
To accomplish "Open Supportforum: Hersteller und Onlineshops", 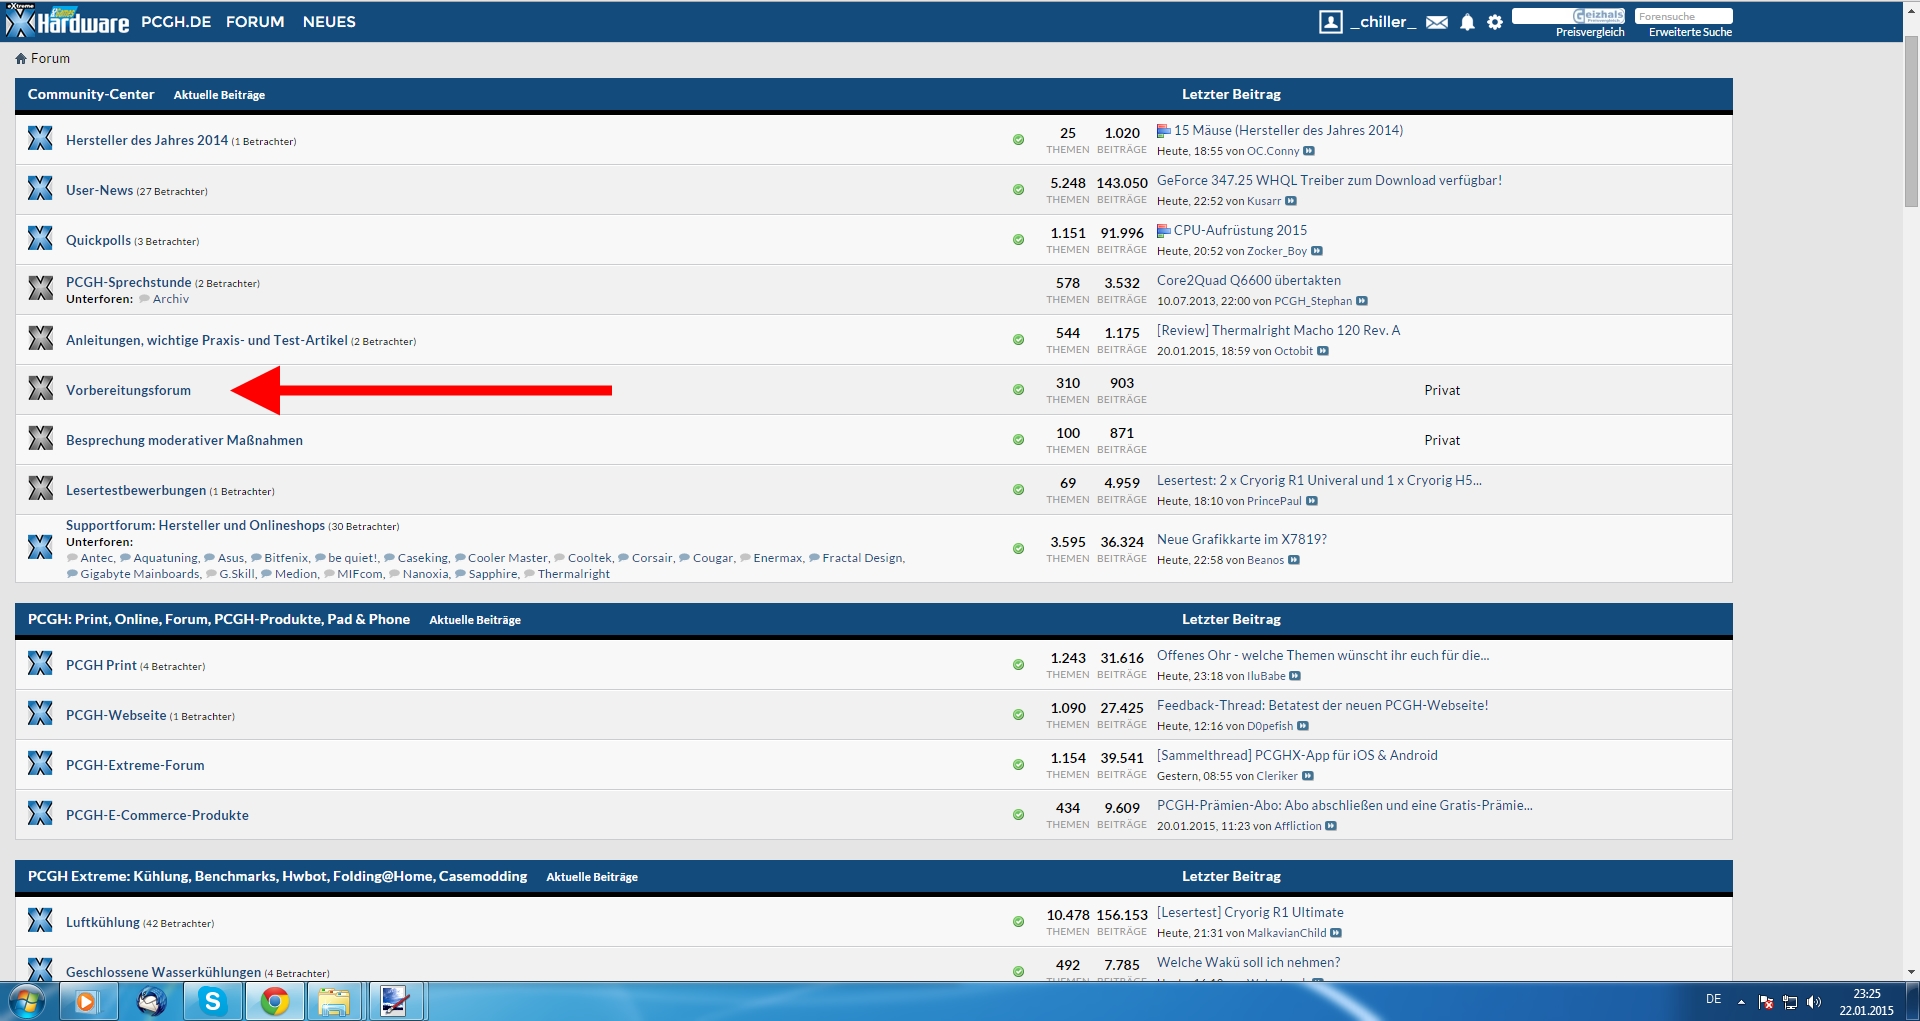I will coord(195,525).
